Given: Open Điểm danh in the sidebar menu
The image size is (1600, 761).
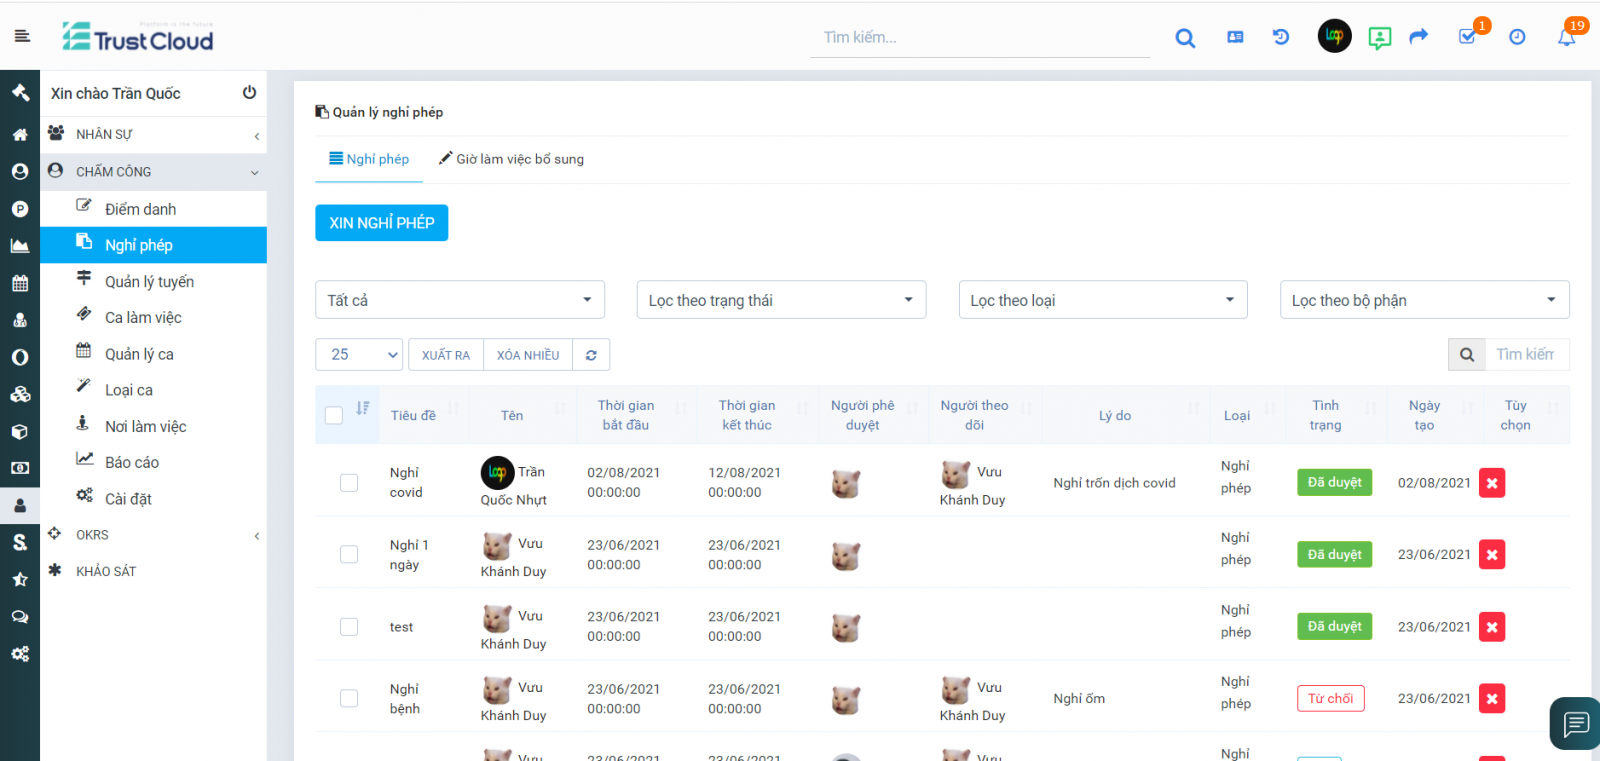Looking at the screenshot, I should click(x=140, y=209).
